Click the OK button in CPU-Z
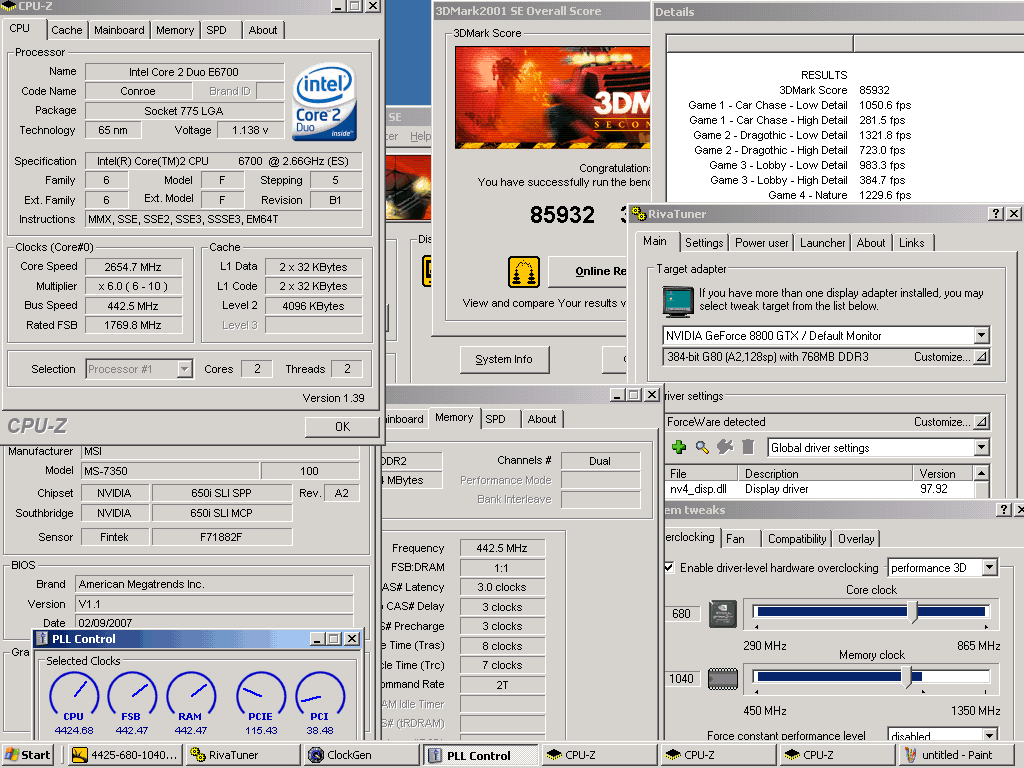 coord(342,426)
